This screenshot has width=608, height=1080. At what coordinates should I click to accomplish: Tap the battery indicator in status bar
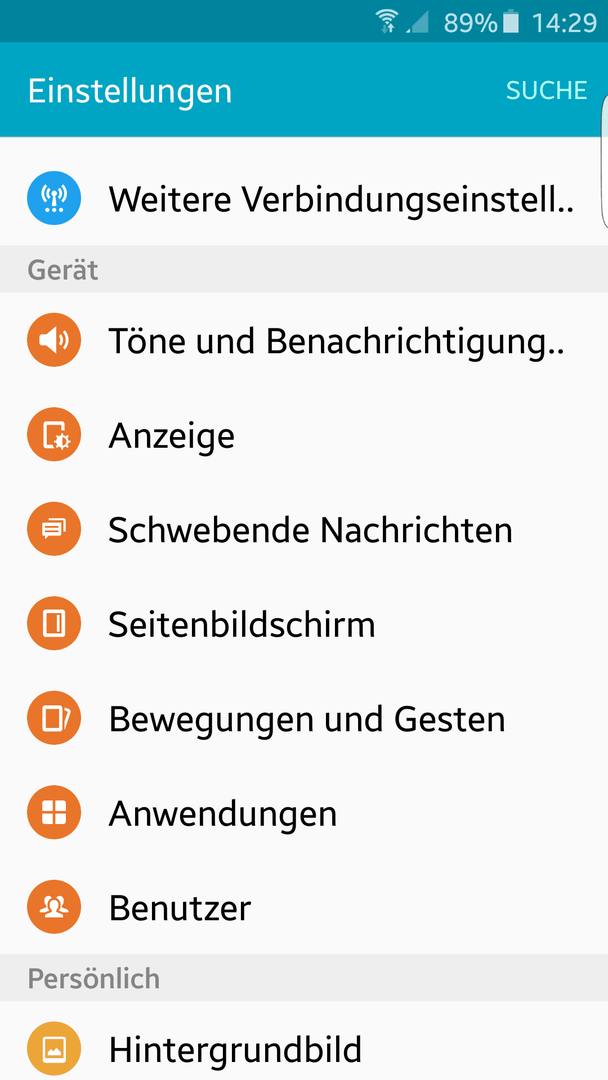pyautogui.click(x=510, y=23)
